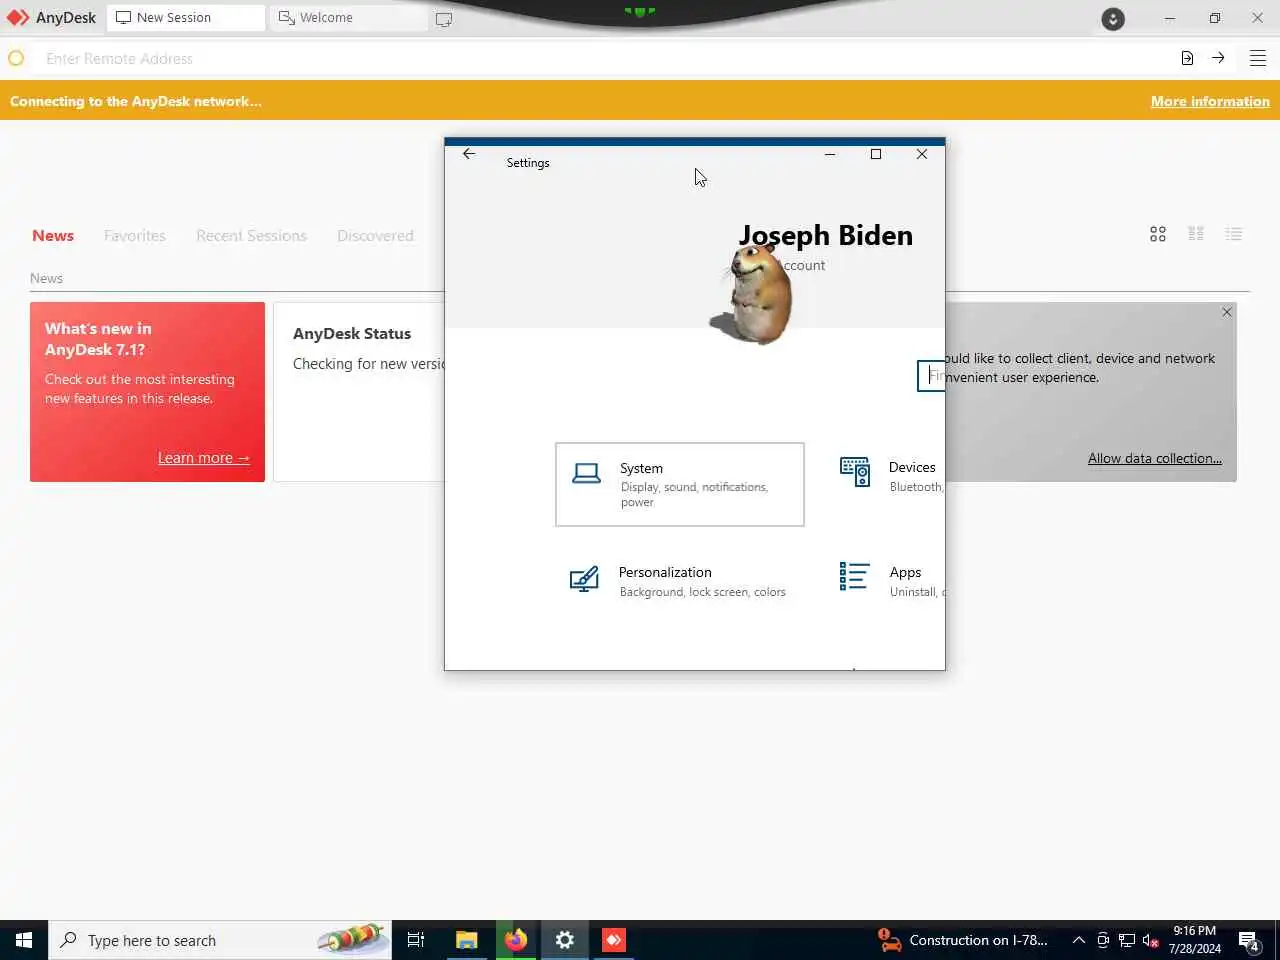Switch to the New Session tab
1280x960 pixels.
(x=186, y=18)
